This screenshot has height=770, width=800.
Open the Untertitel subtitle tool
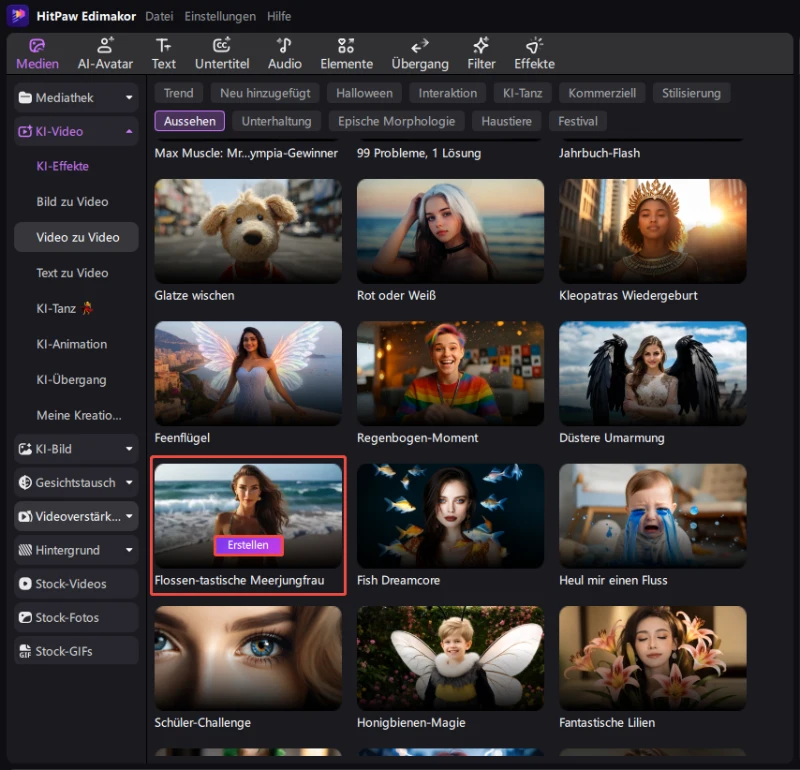point(222,53)
